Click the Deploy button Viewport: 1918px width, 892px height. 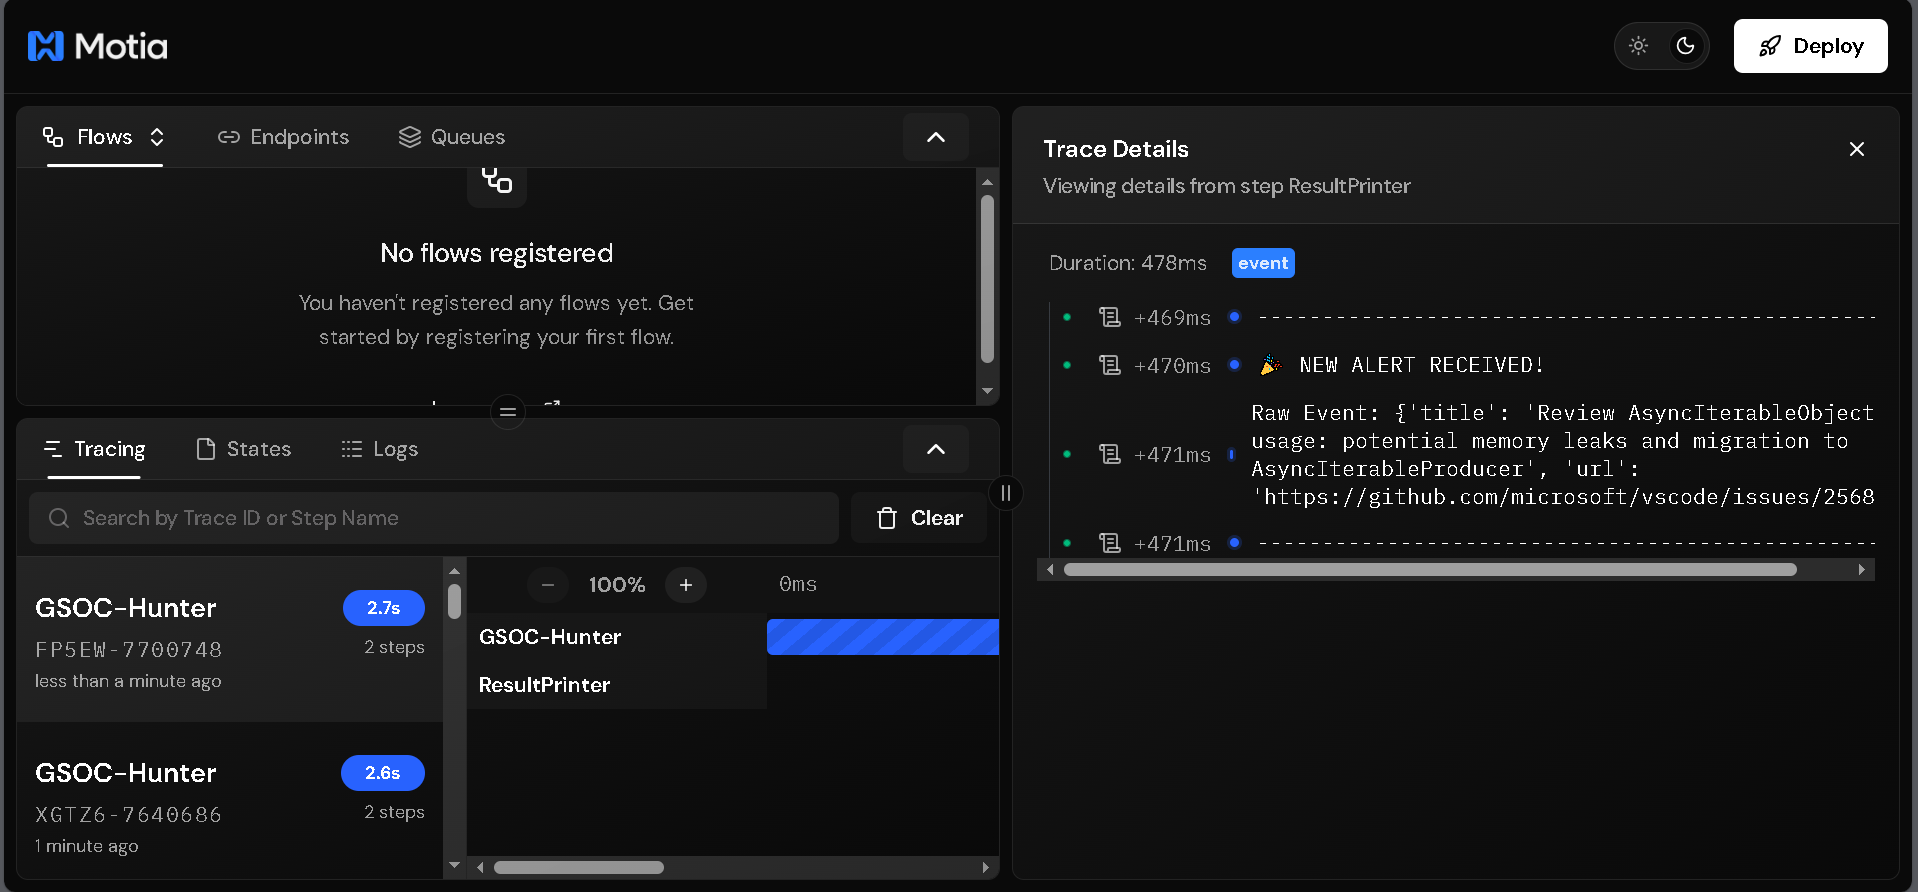(1810, 46)
